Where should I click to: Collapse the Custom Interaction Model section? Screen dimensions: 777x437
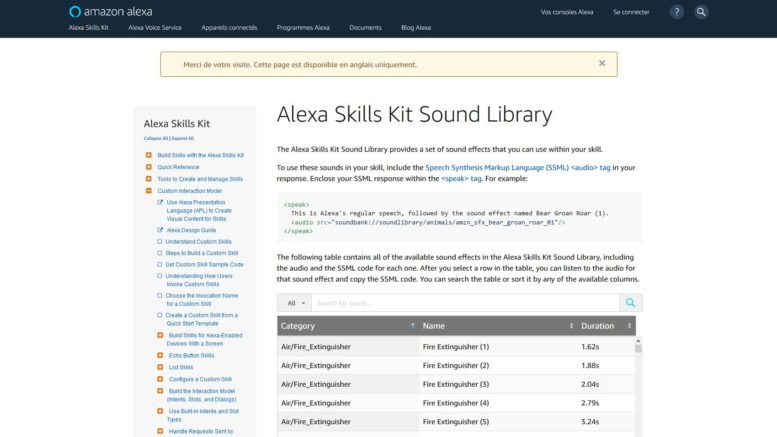149,191
